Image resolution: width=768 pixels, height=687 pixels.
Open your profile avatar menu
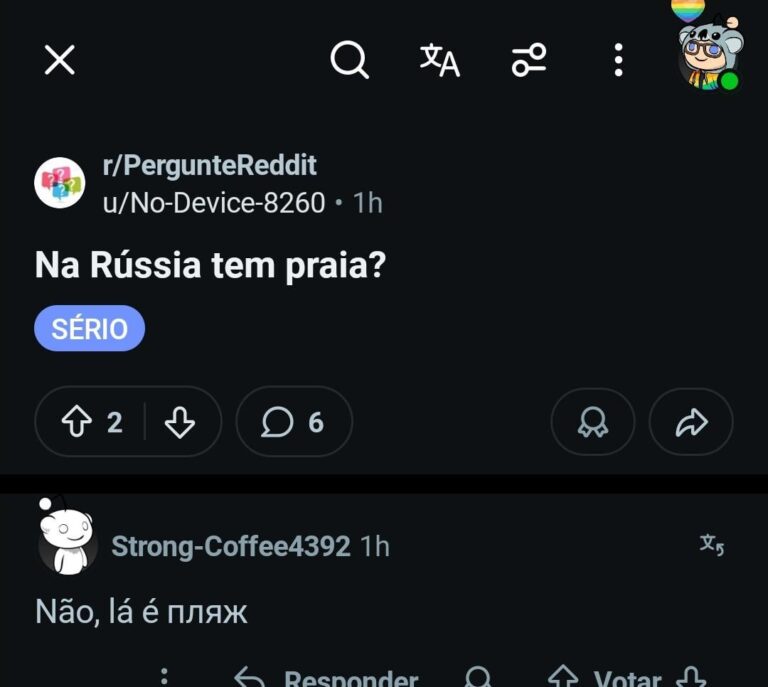709,55
